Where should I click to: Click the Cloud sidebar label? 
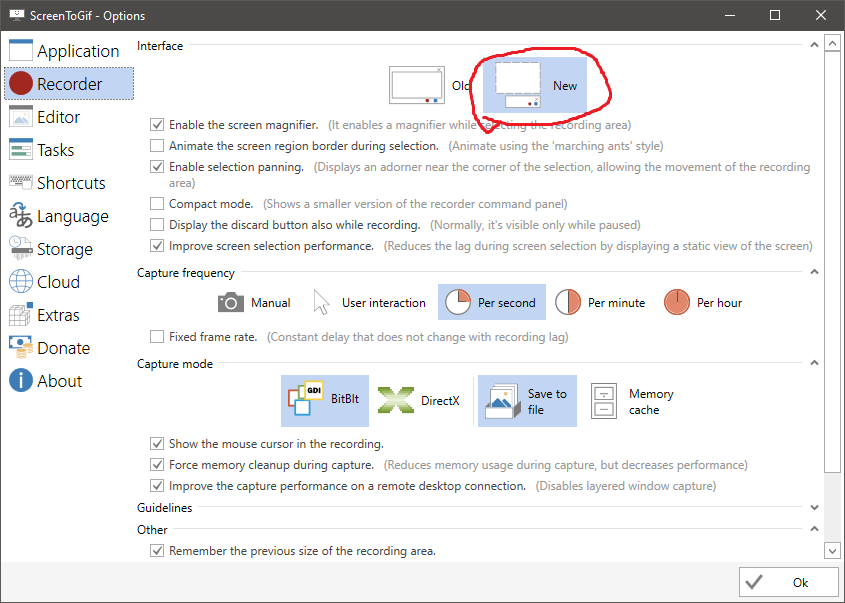[58, 282]
